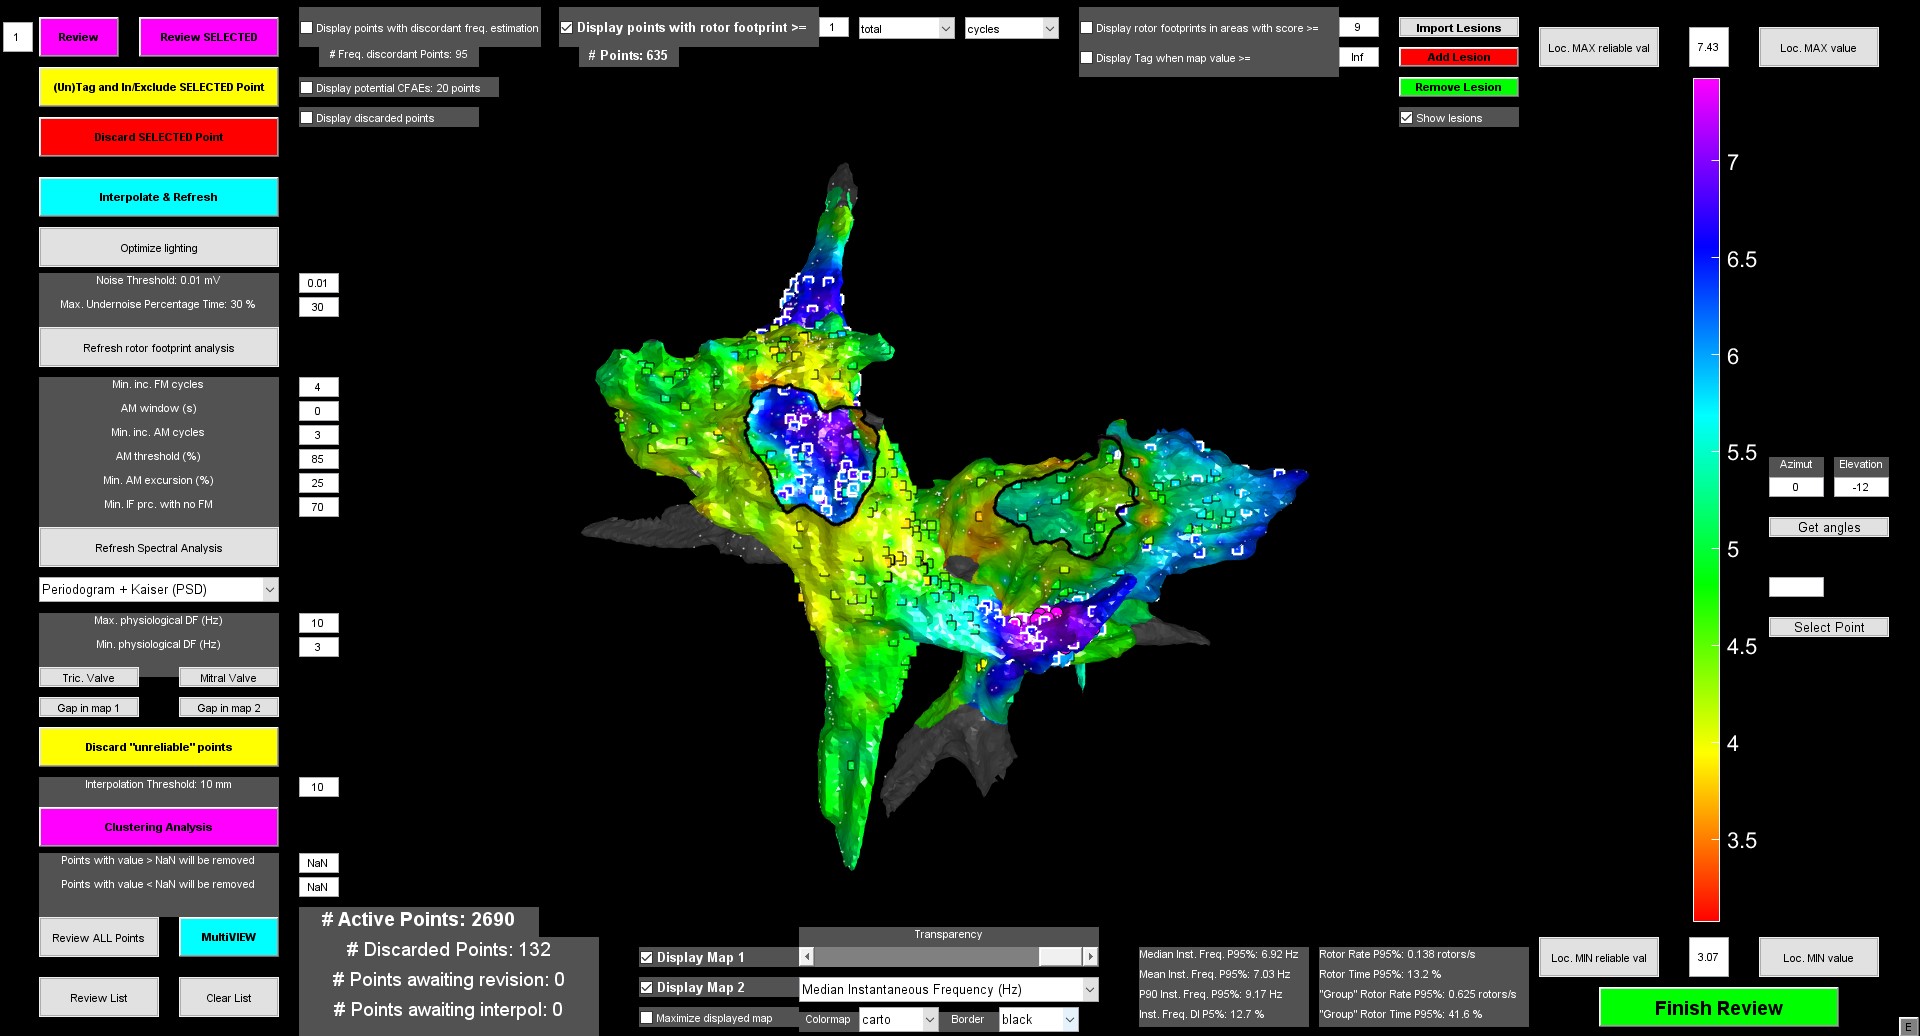Click the Tric. Valve button

click(88, 678)
